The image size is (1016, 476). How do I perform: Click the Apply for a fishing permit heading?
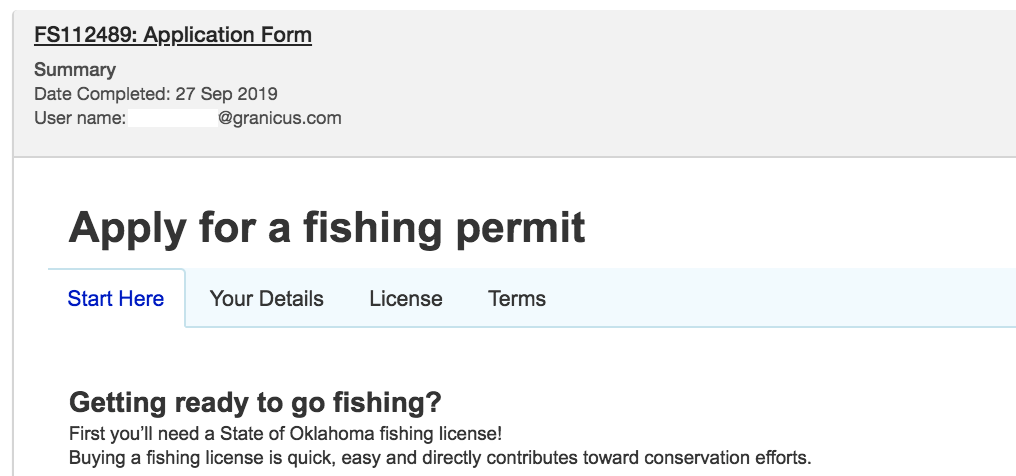point(326,228)
